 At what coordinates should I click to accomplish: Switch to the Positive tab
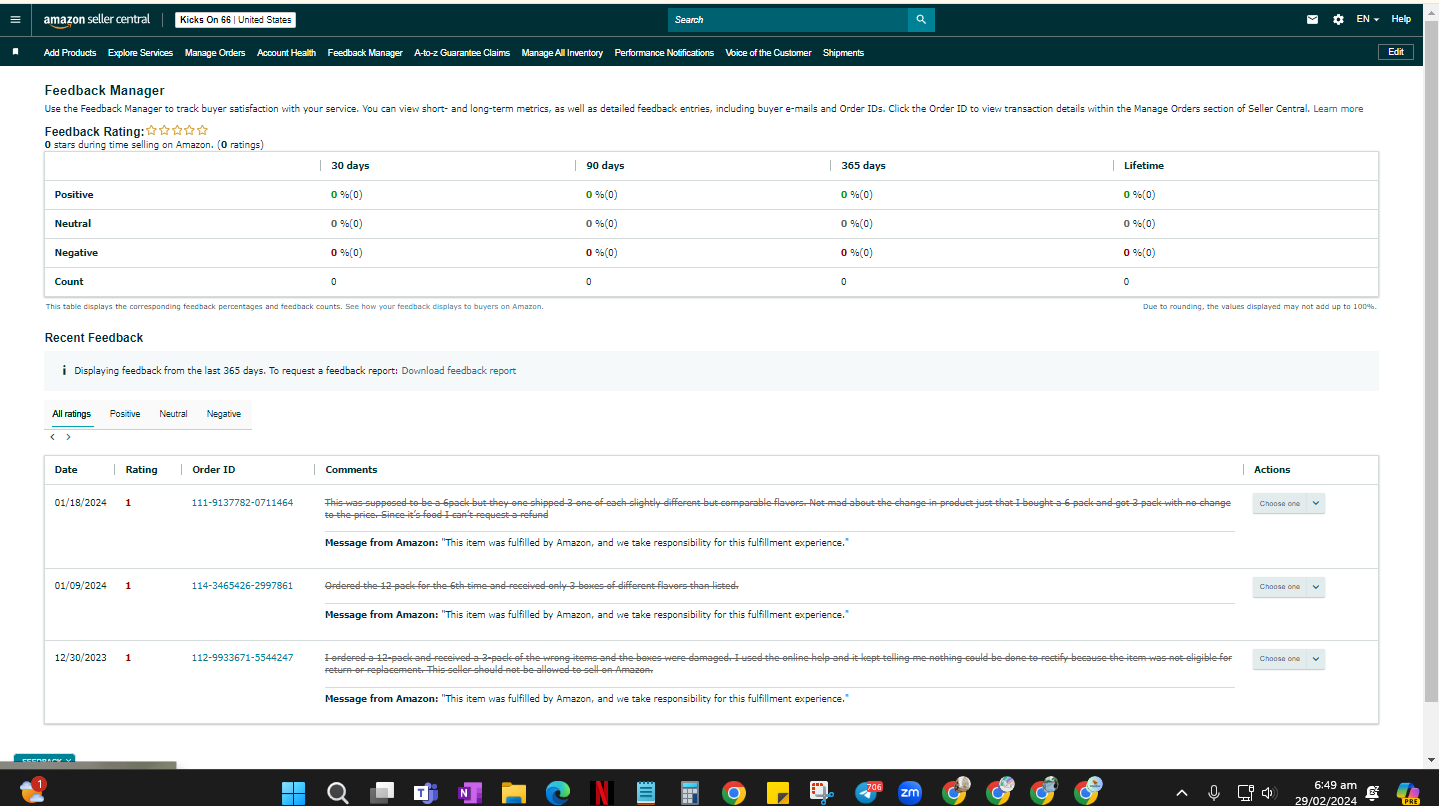point(125,414)
